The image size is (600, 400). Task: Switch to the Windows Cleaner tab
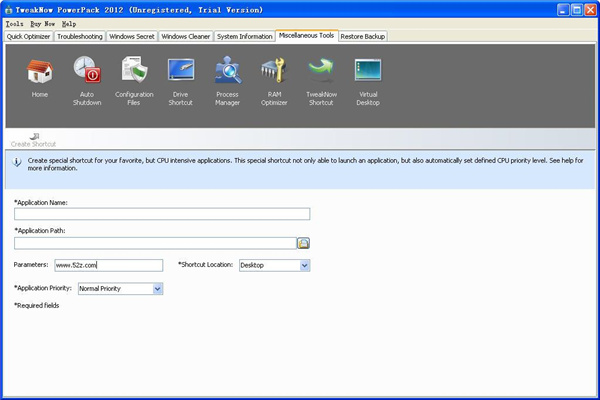click(186, 36)
